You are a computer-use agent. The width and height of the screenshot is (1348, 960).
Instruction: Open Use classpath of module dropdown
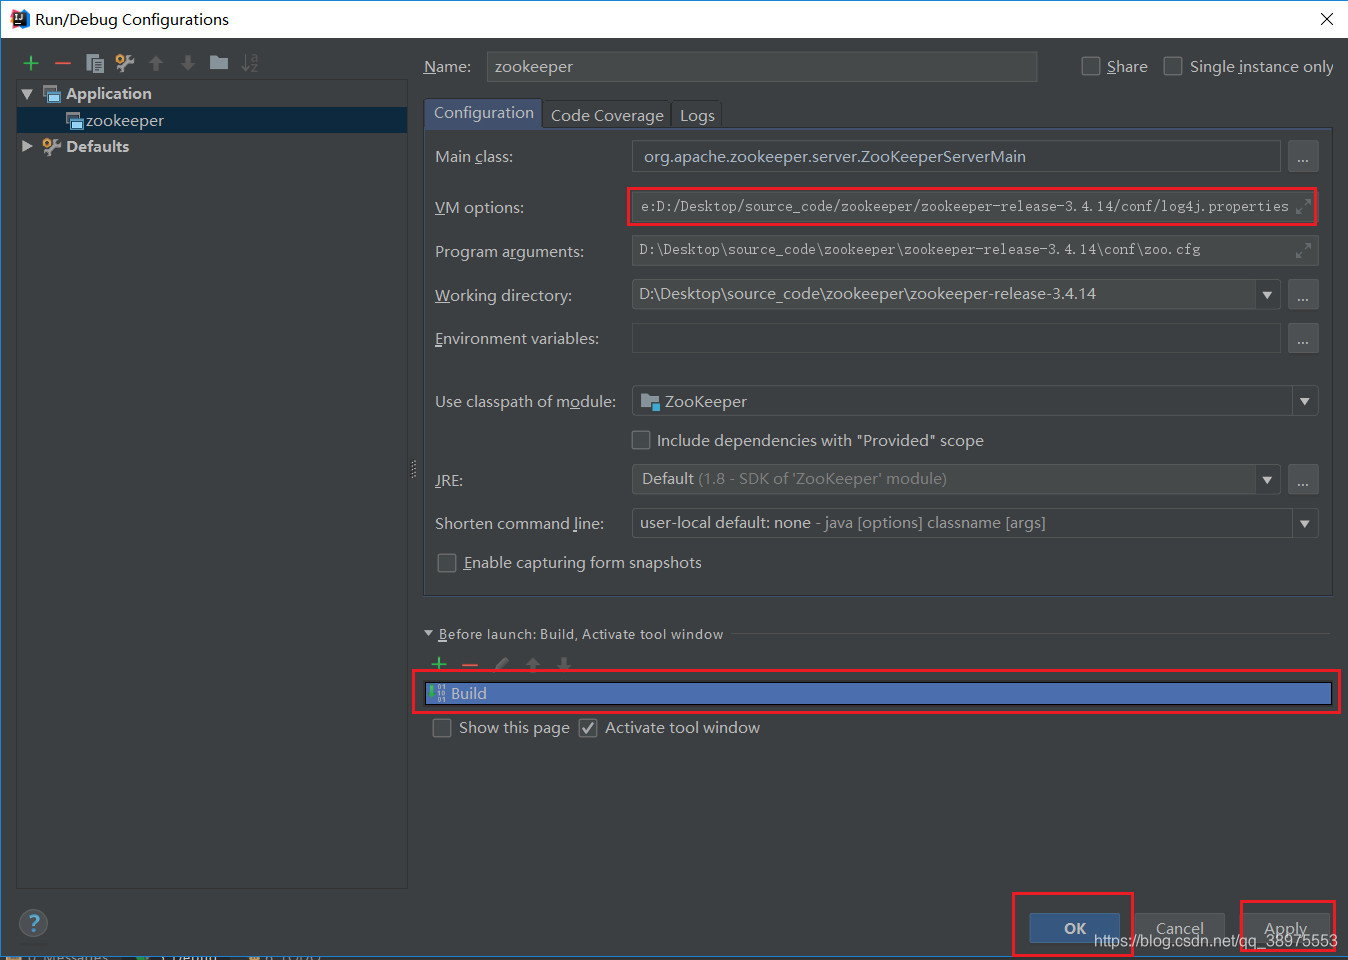(1305, 402)
